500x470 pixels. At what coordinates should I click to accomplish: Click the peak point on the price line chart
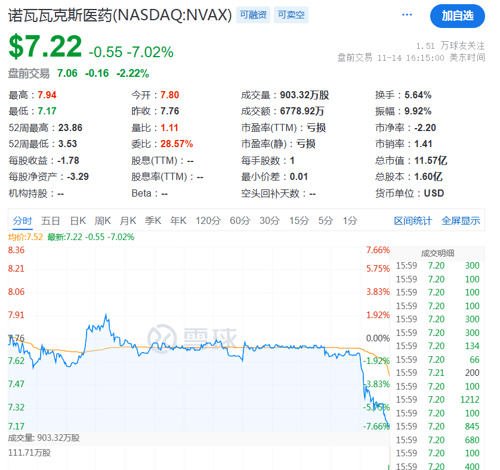pos(106,314)
